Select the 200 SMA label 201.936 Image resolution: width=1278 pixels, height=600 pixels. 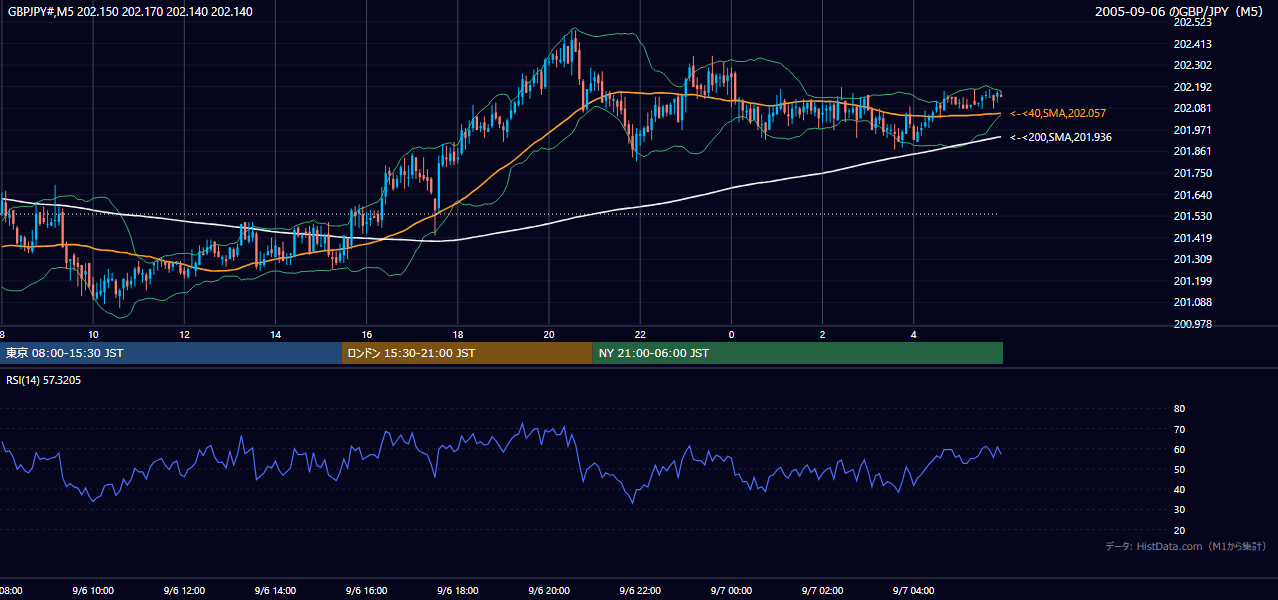tap(1061, 137)
